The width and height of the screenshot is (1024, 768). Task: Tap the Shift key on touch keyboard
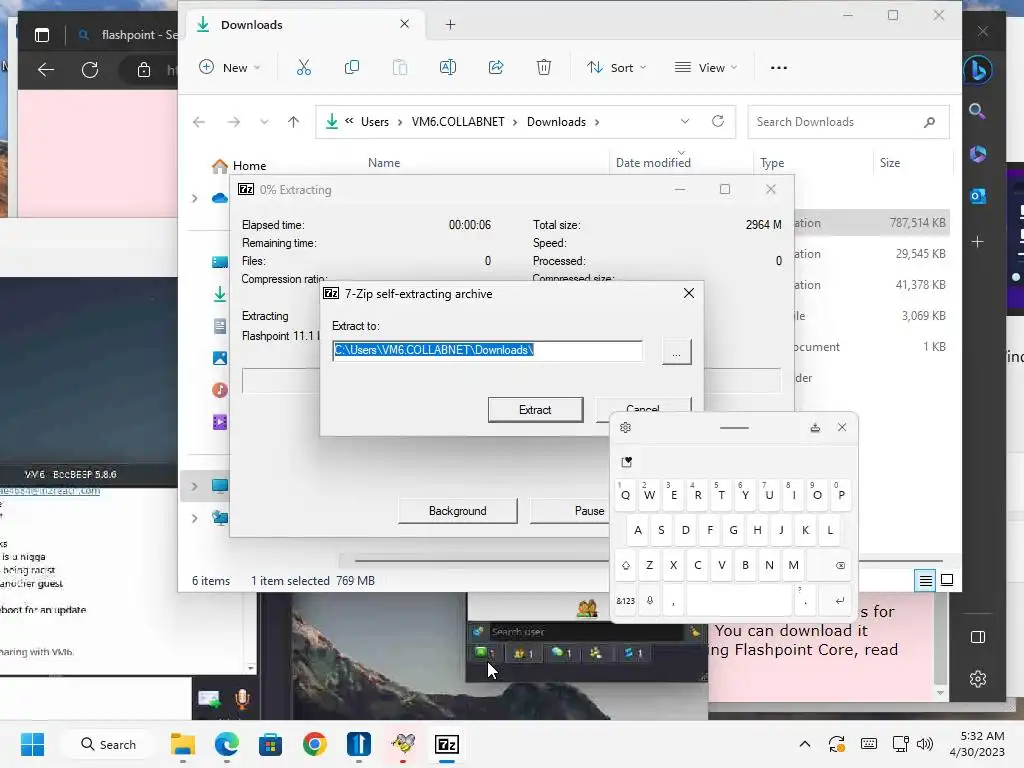[626, 566]
